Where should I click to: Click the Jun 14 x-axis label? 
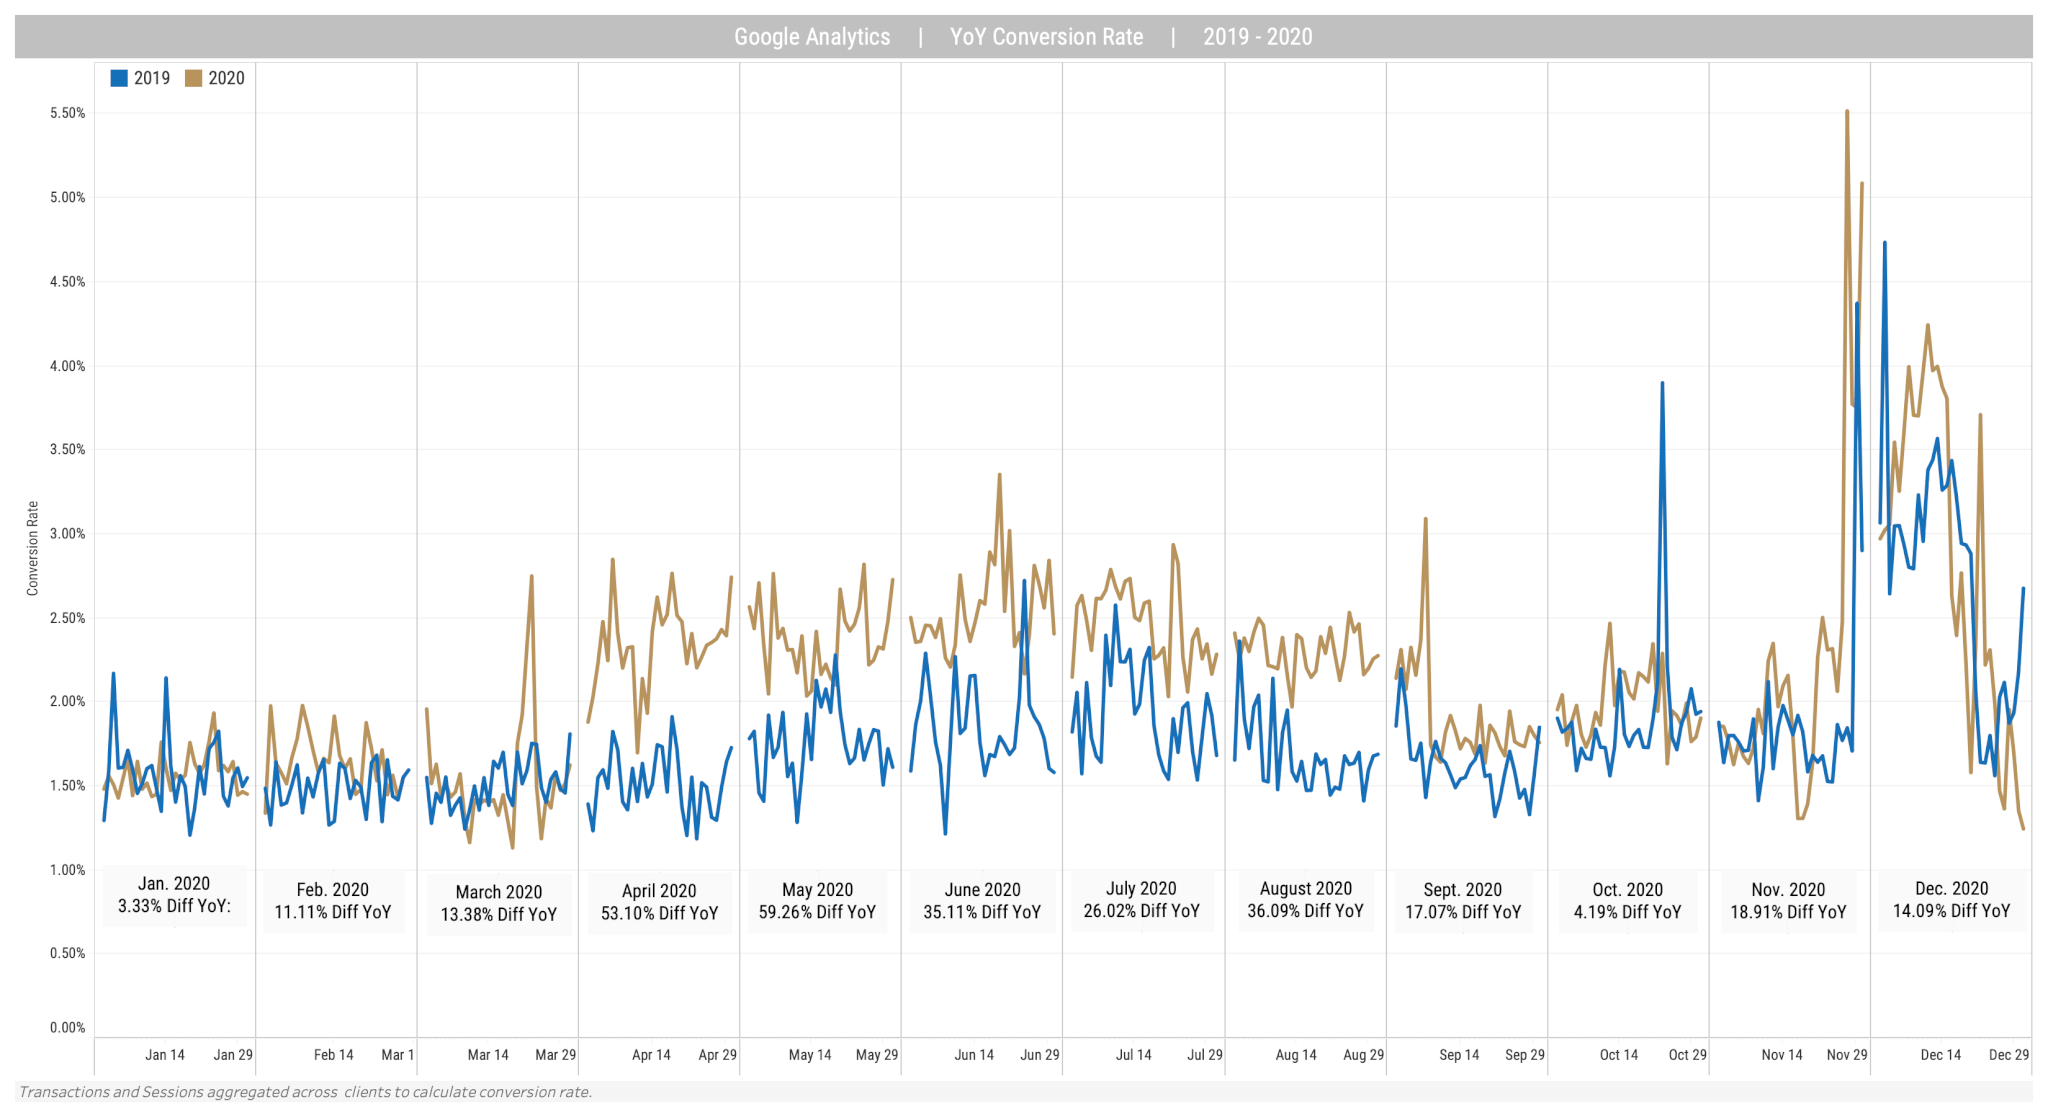point(974,1055)
